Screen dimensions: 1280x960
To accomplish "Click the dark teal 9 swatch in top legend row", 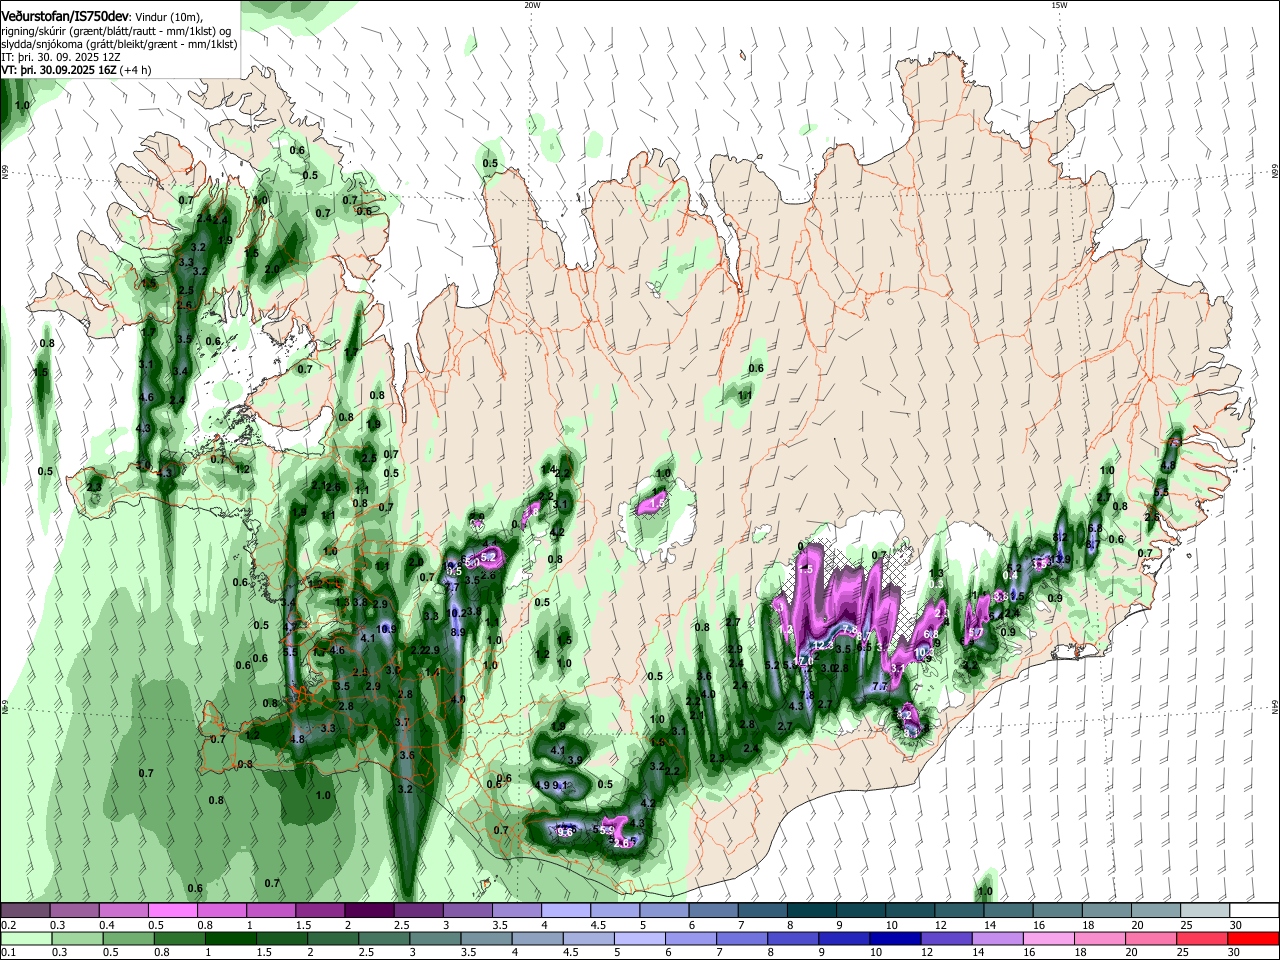I will coord(861,911).
